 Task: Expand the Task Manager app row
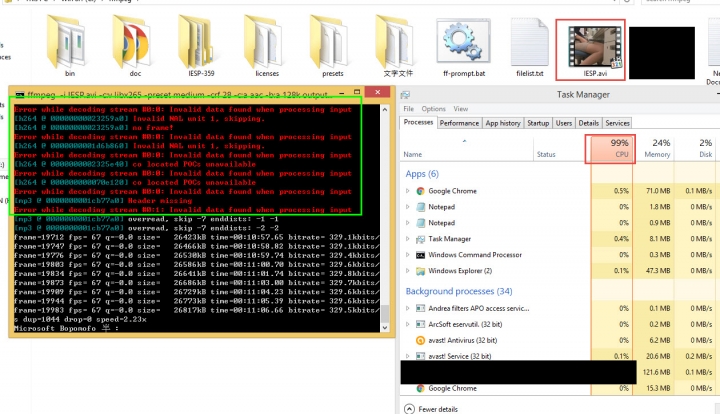(x=407, y=239)
